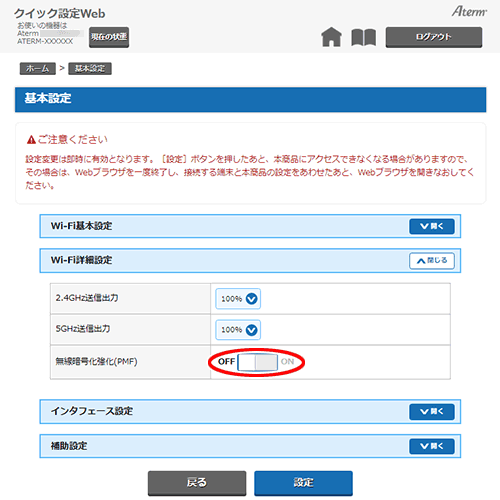Click the ATERM-XXXXXX model text
The width and height of the screenshot is (500, 500).
[x=45, y=41]
